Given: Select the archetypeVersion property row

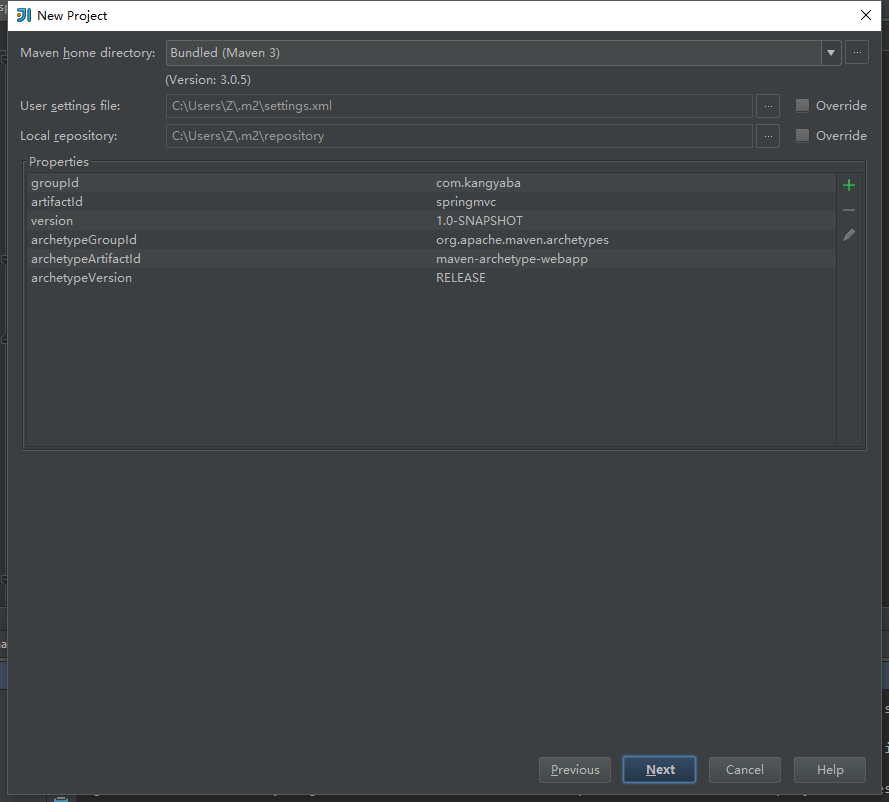Looking at the screenshot, I should tap(431, 278).
